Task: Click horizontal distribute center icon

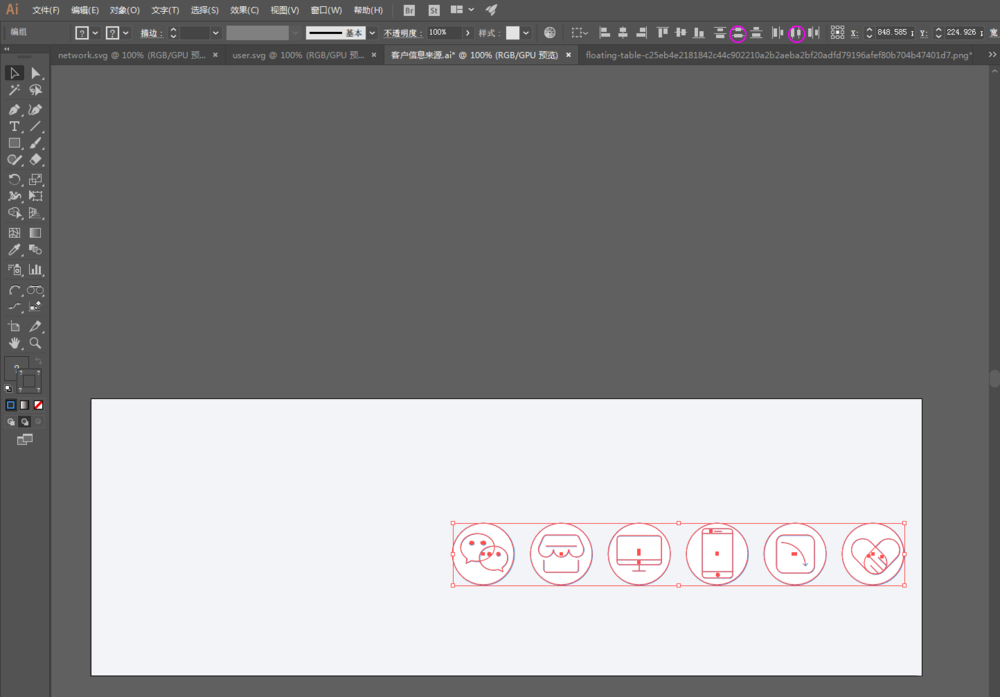Action: pos(797,33)
